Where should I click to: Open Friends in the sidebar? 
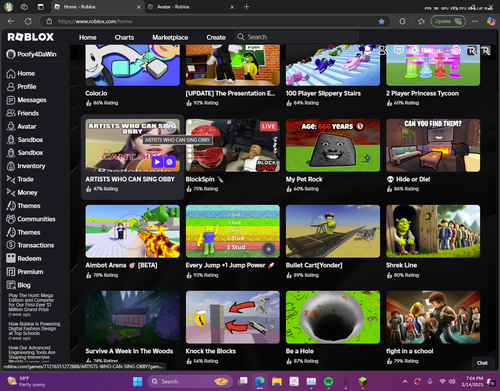pos(22,113)
